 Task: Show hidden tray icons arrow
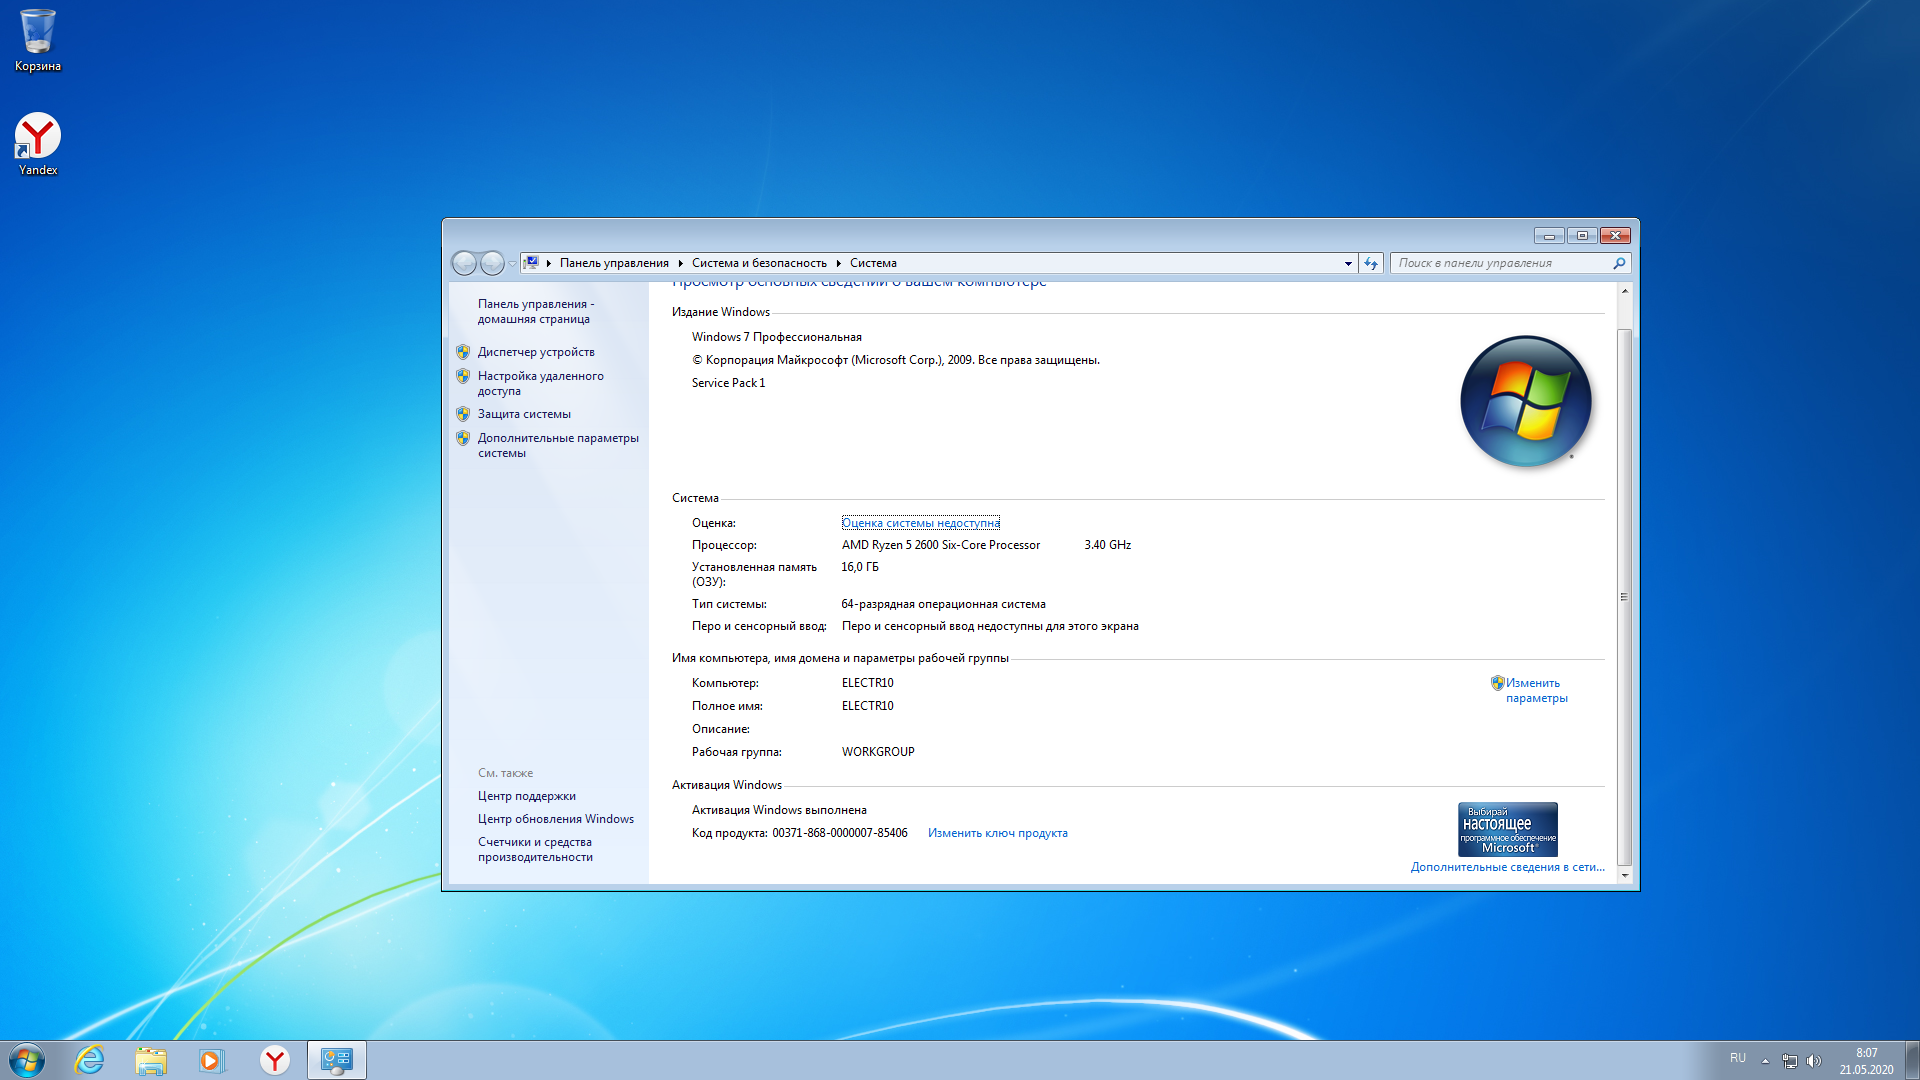coord(1765,1061)
